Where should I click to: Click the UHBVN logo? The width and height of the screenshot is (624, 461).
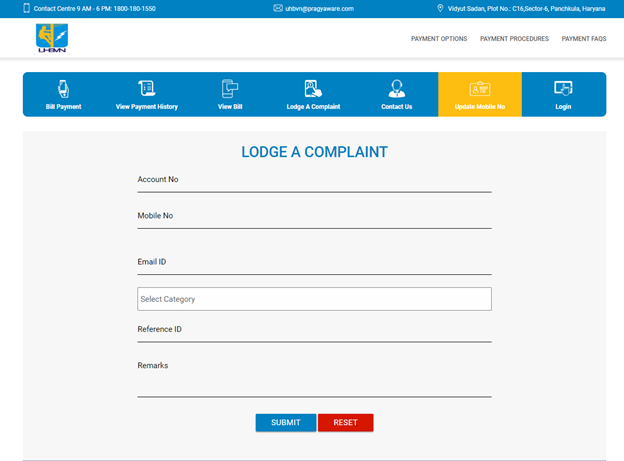coord(52,38)
